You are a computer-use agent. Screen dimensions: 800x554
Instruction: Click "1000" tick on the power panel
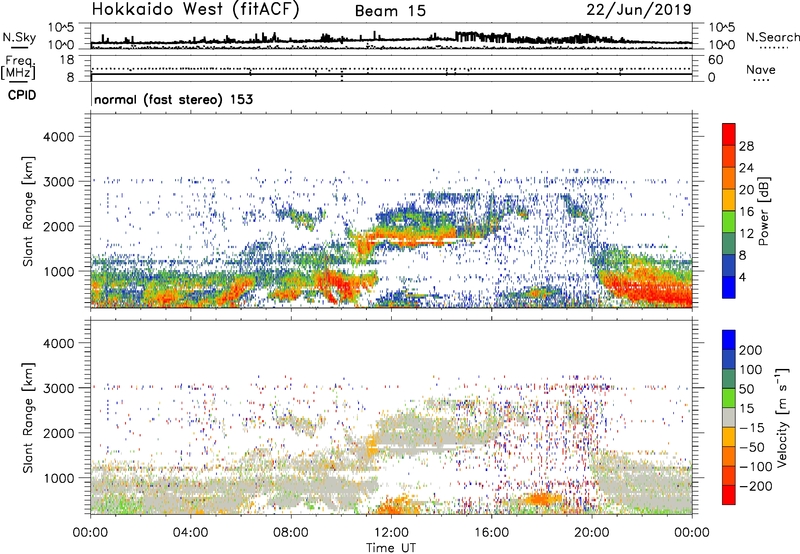click(x=58, y=271)
